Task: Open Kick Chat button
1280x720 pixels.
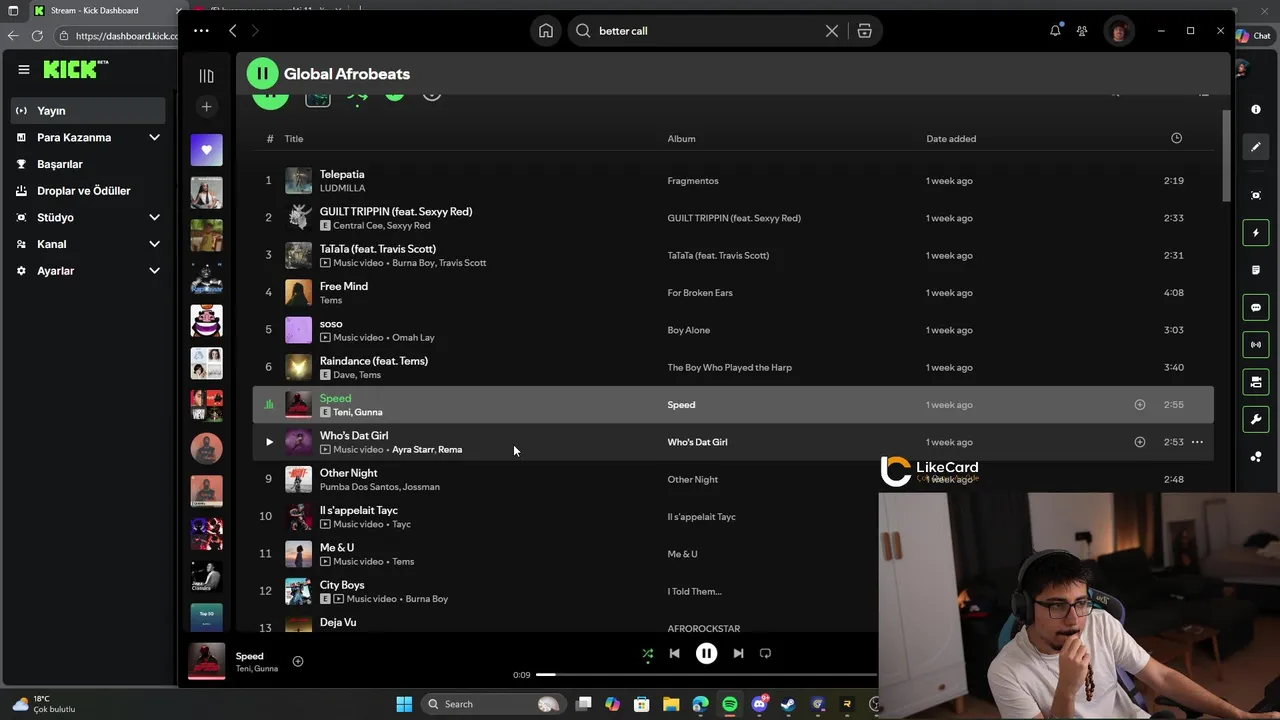Action: pos(1255,36)
